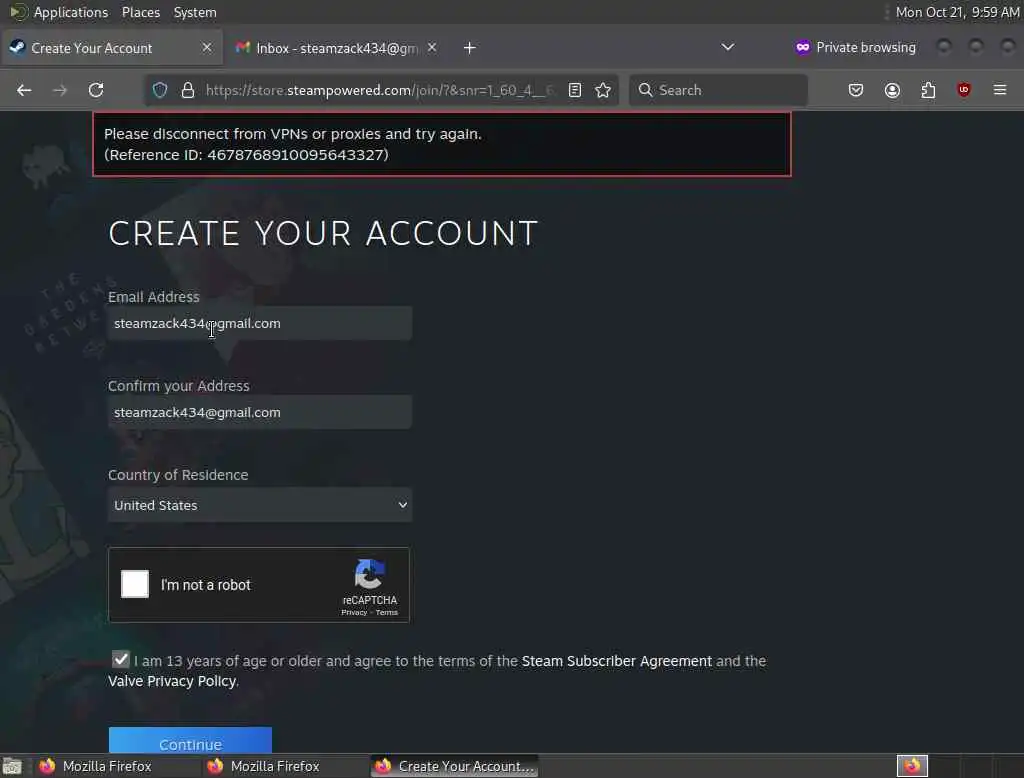Toggle reader view icon in address bar
Screen dimensions: 1024x778
coord(575,90)
